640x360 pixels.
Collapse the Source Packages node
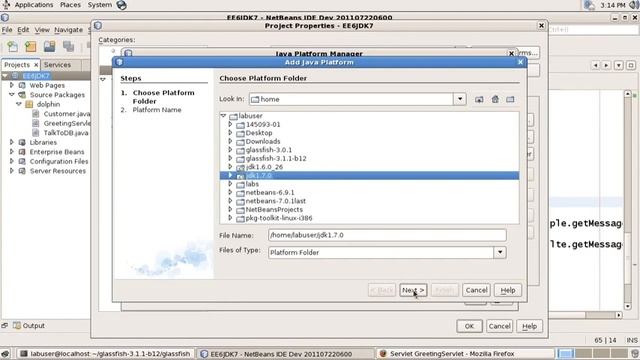pyautogui.click(x=11, y=95)
